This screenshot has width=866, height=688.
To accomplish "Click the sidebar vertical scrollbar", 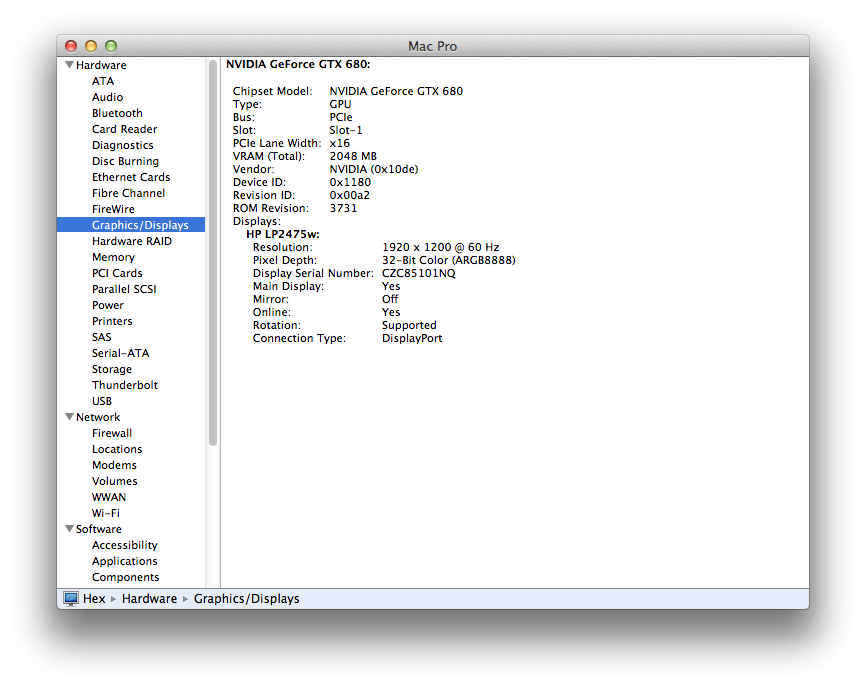I will pyautogui.click(x=213, y=253).
